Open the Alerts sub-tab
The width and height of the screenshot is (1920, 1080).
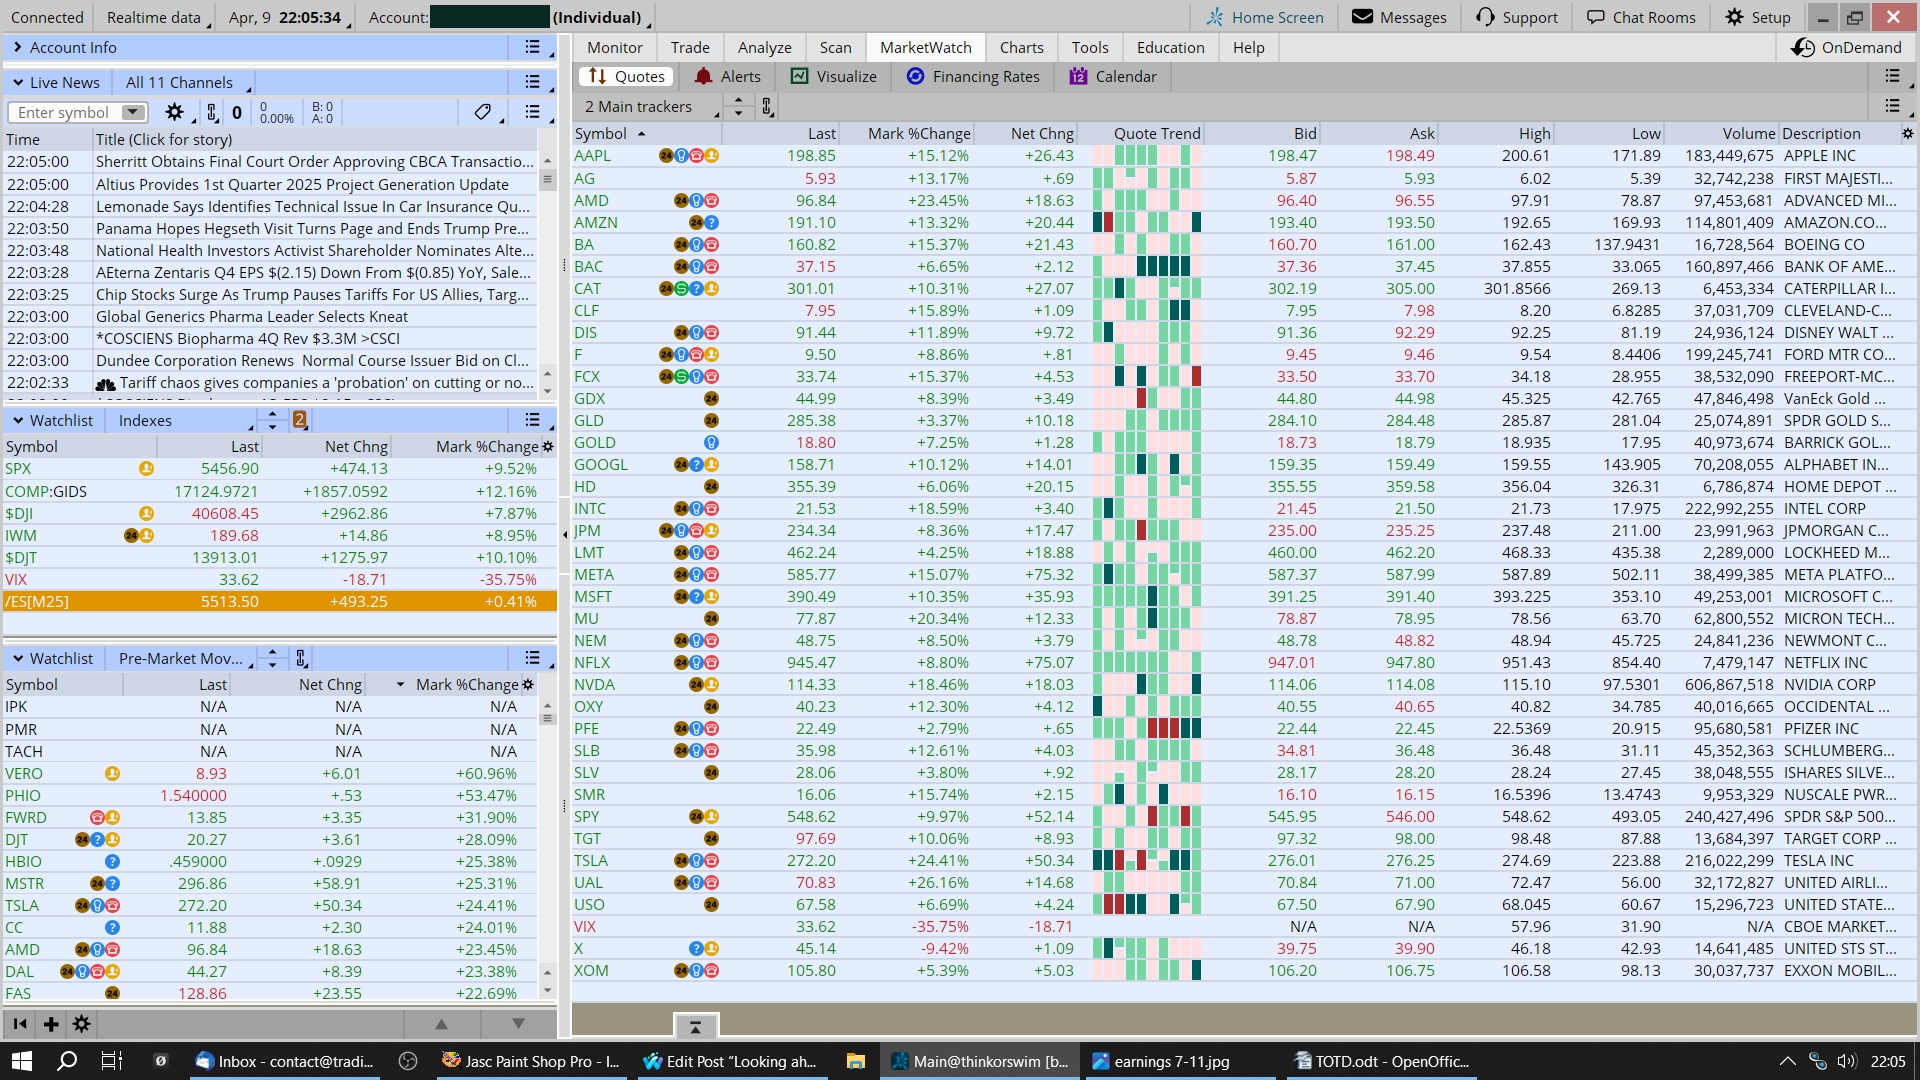pyautogui.click(x=728, y=76)
